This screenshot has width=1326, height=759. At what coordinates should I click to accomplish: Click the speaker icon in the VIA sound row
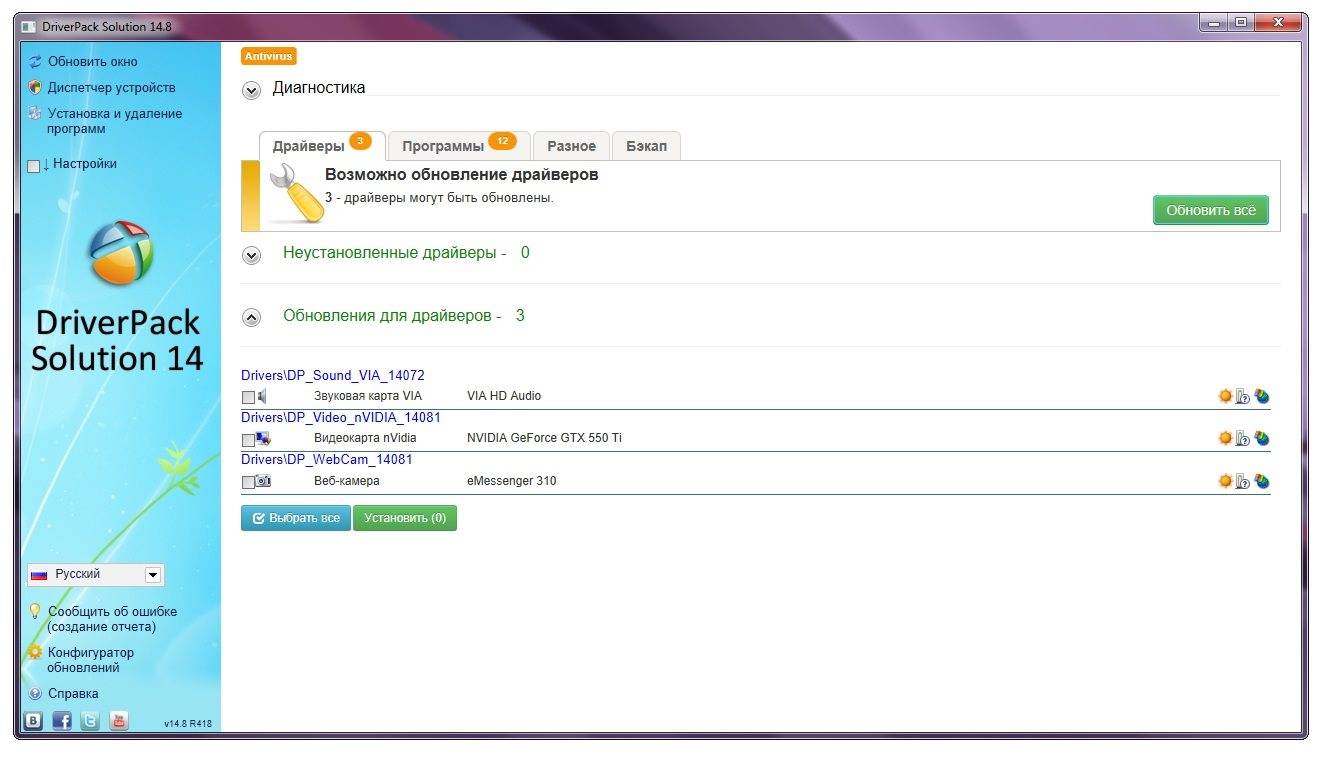click(x=262, y=396)
